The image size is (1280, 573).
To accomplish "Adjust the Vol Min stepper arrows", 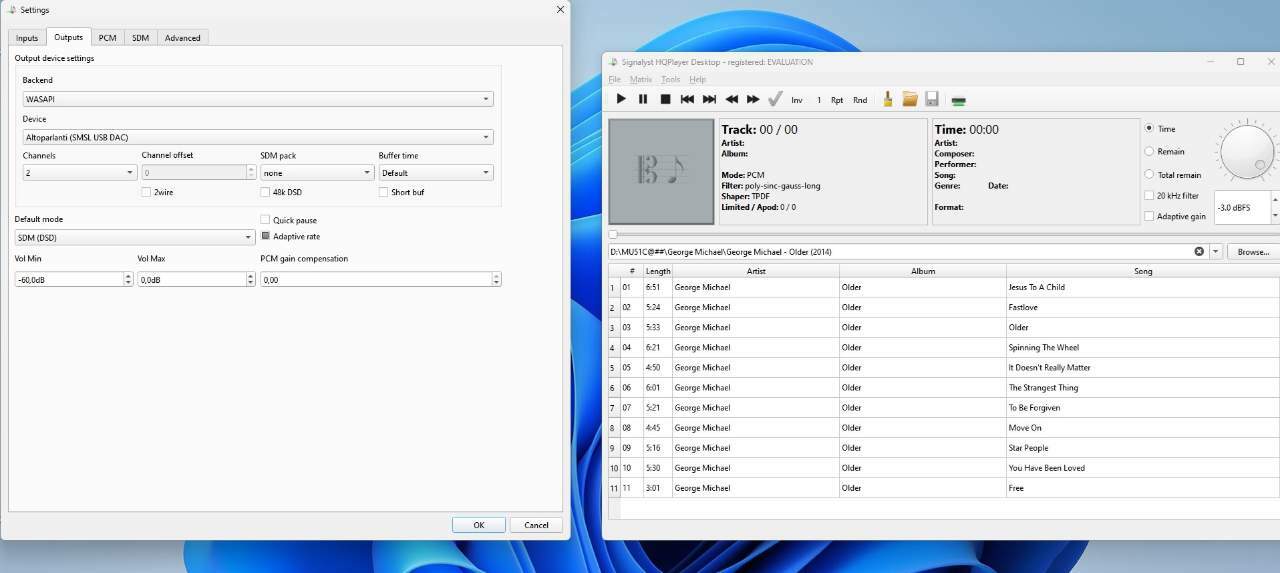I will tap(128, 279).
